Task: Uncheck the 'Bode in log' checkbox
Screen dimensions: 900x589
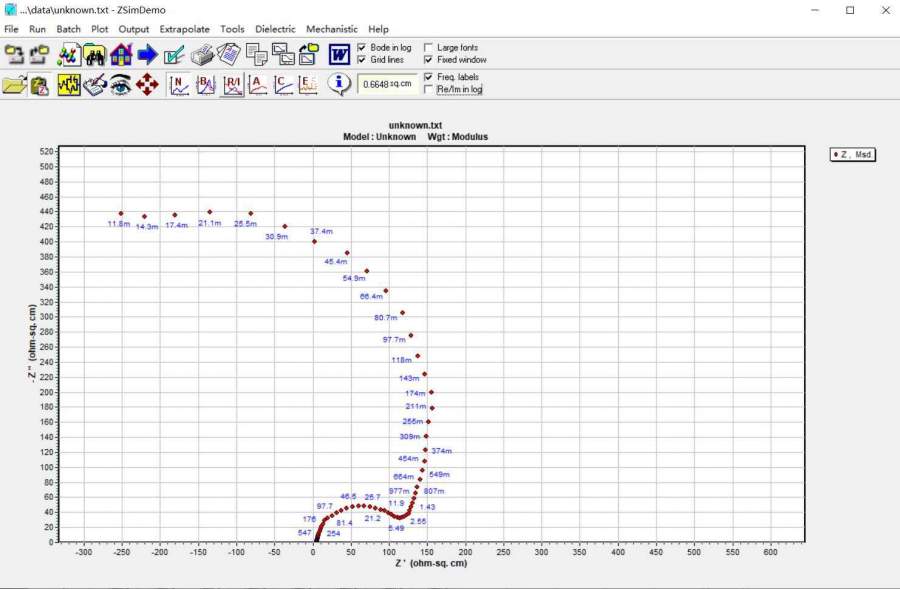Action: tap(362, 47)
